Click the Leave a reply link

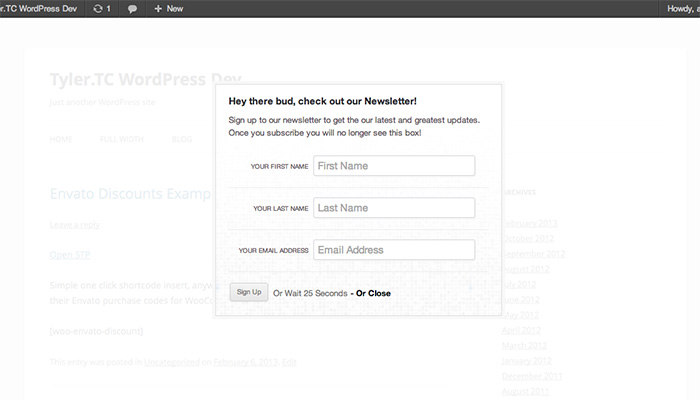tap(75, 225)
